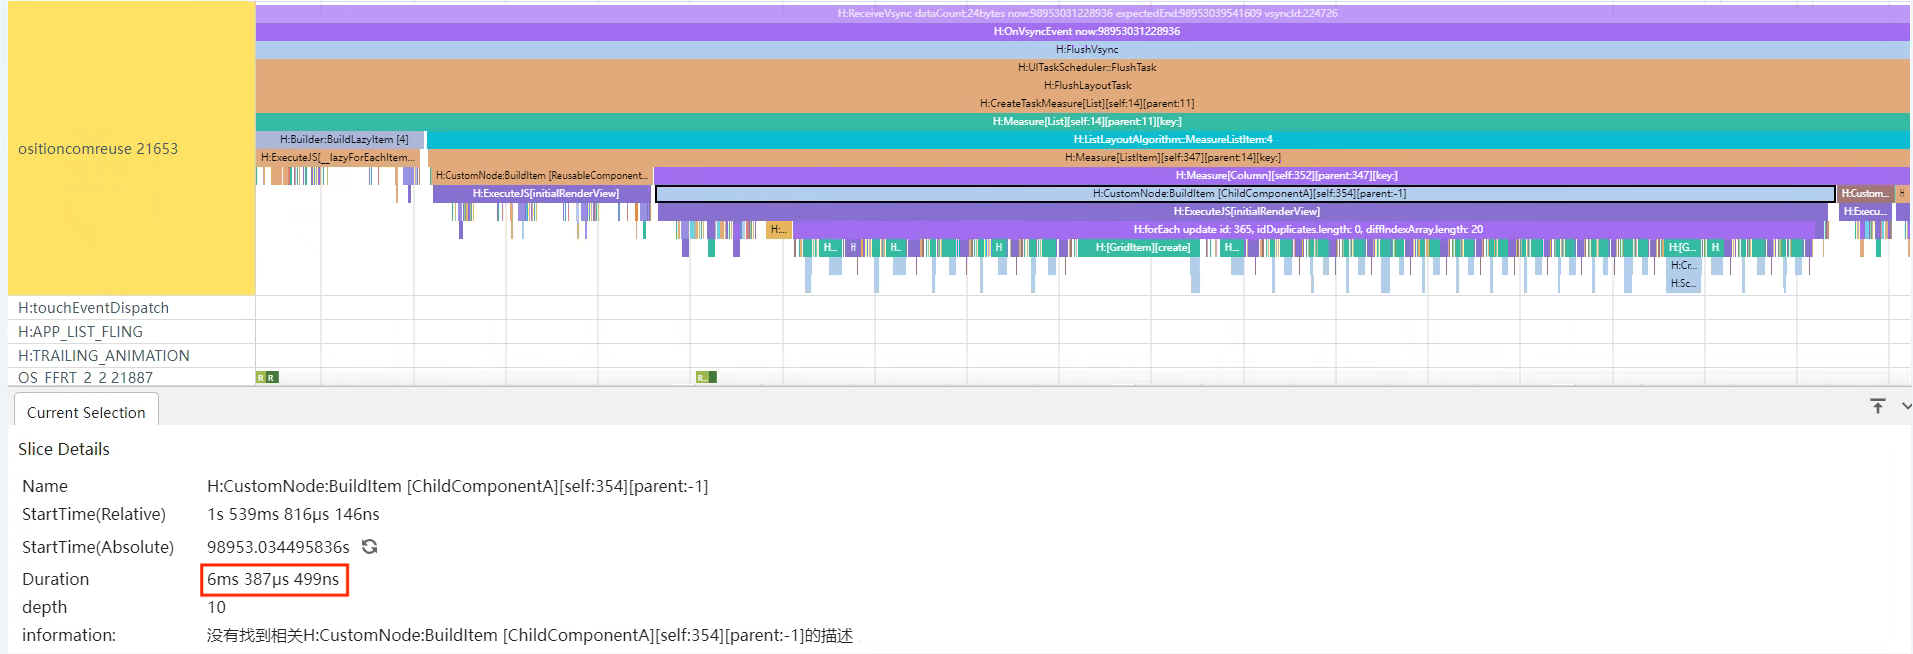
Task: Select the H:OnVsyncEvent slice
Action: pyautogui.click(x=1083, y=31)
